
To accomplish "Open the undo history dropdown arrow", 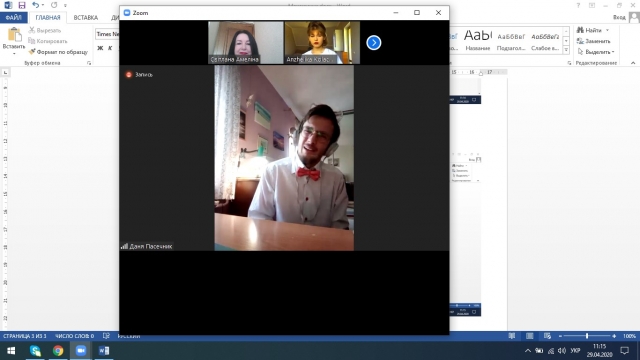I will point(43,5).
